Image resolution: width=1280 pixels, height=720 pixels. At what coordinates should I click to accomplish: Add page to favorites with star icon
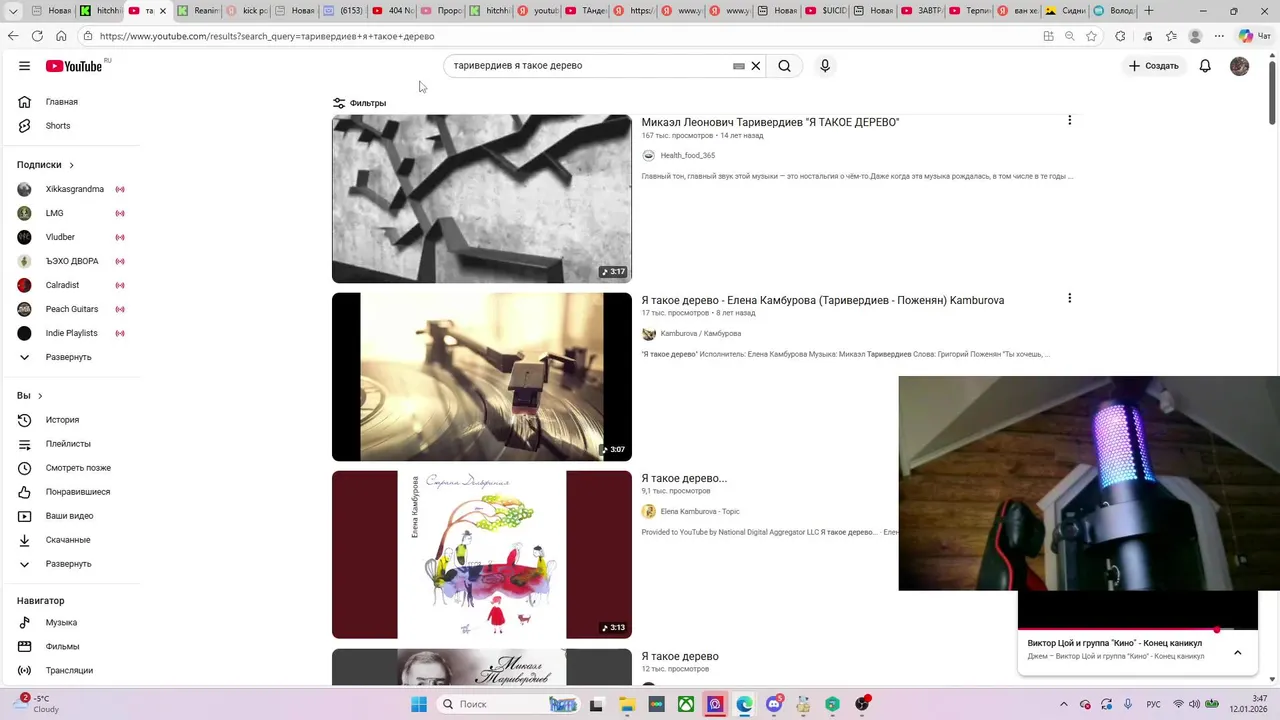point(1091,36)
